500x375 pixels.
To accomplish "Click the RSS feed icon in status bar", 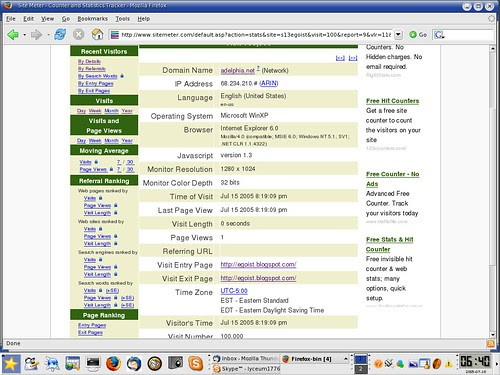I will pos(490,344).
